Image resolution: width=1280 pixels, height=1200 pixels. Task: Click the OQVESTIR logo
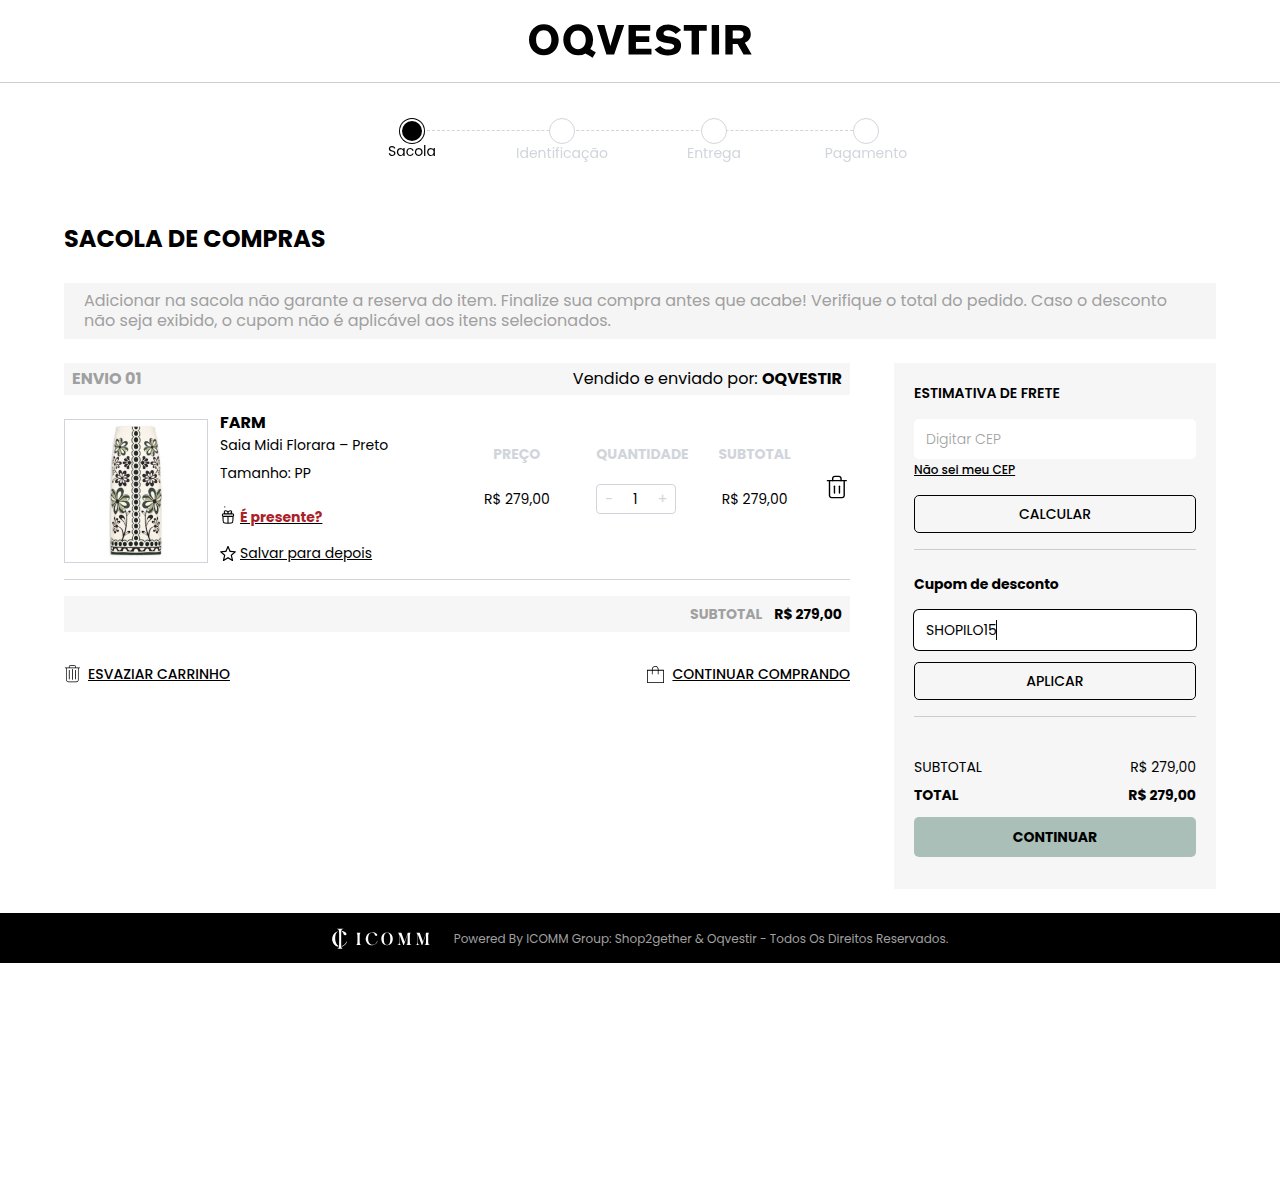[640, 40]
